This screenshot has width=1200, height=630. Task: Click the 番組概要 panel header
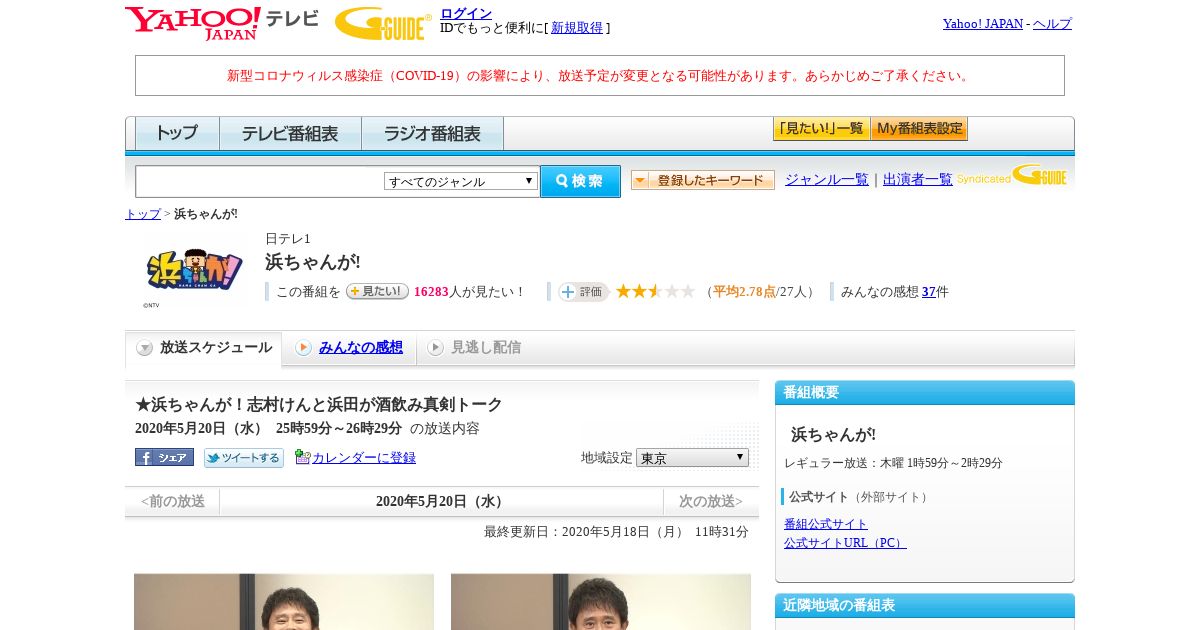tap(925, 392)
